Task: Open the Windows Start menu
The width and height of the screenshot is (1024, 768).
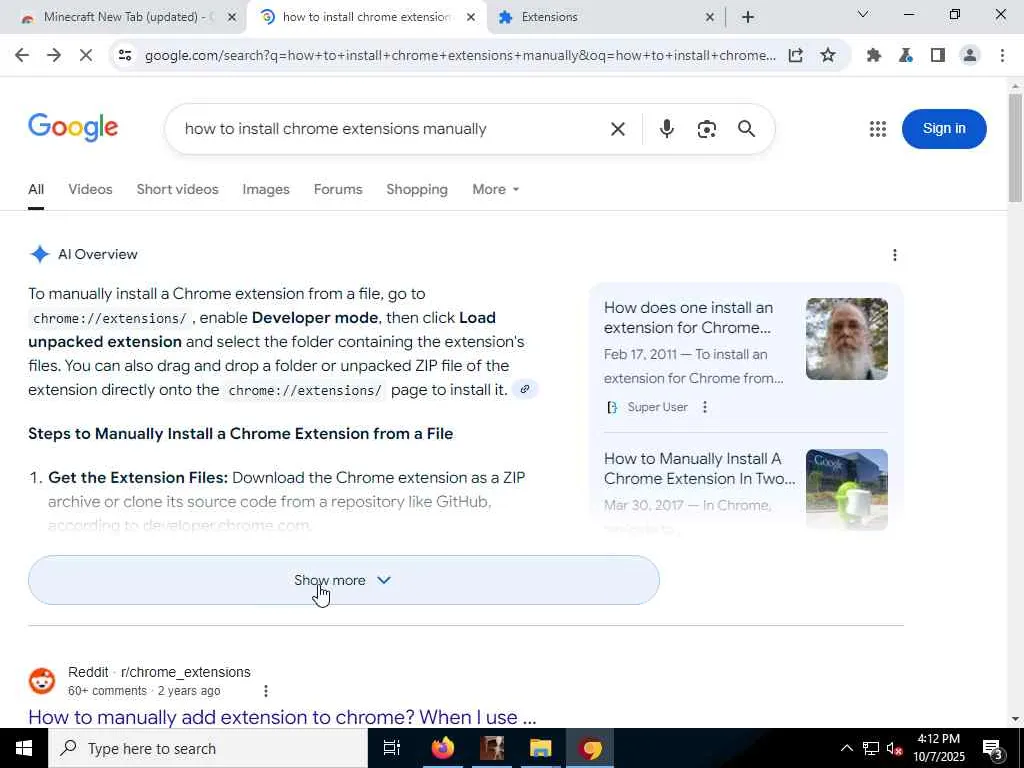Action: tap(24, 748)
